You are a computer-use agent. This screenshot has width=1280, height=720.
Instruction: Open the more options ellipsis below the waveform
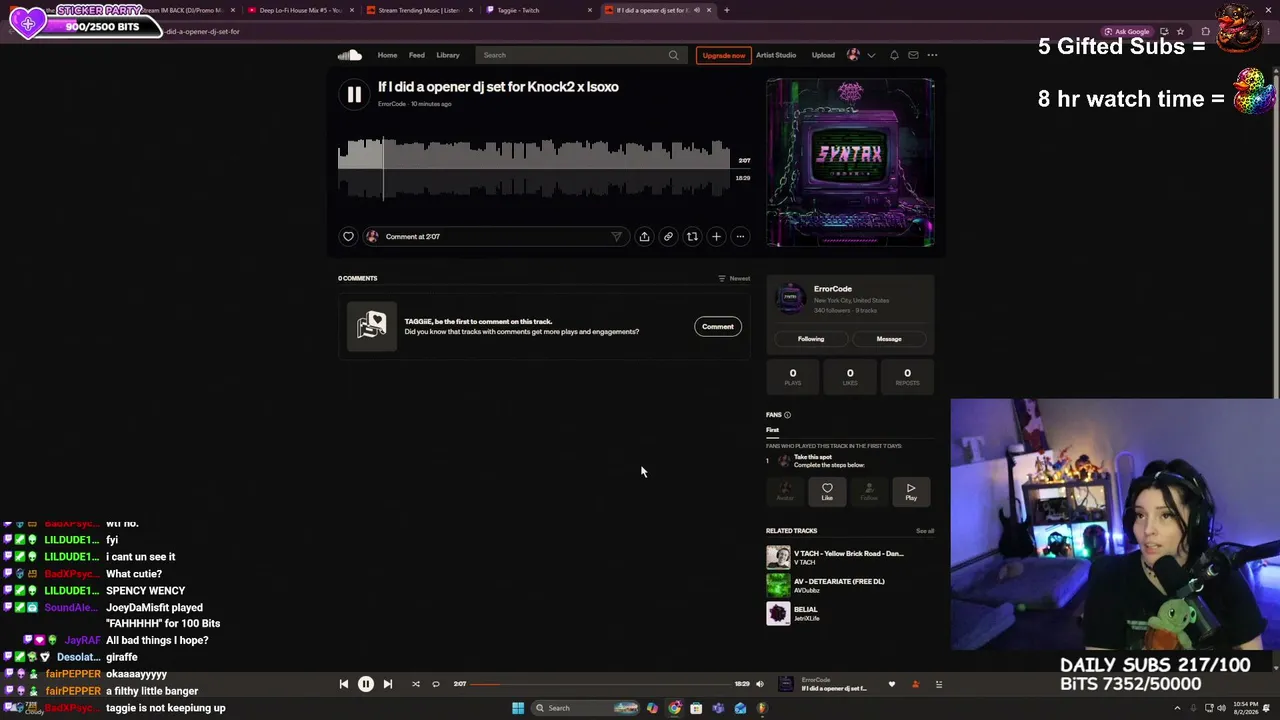[740, 237]
